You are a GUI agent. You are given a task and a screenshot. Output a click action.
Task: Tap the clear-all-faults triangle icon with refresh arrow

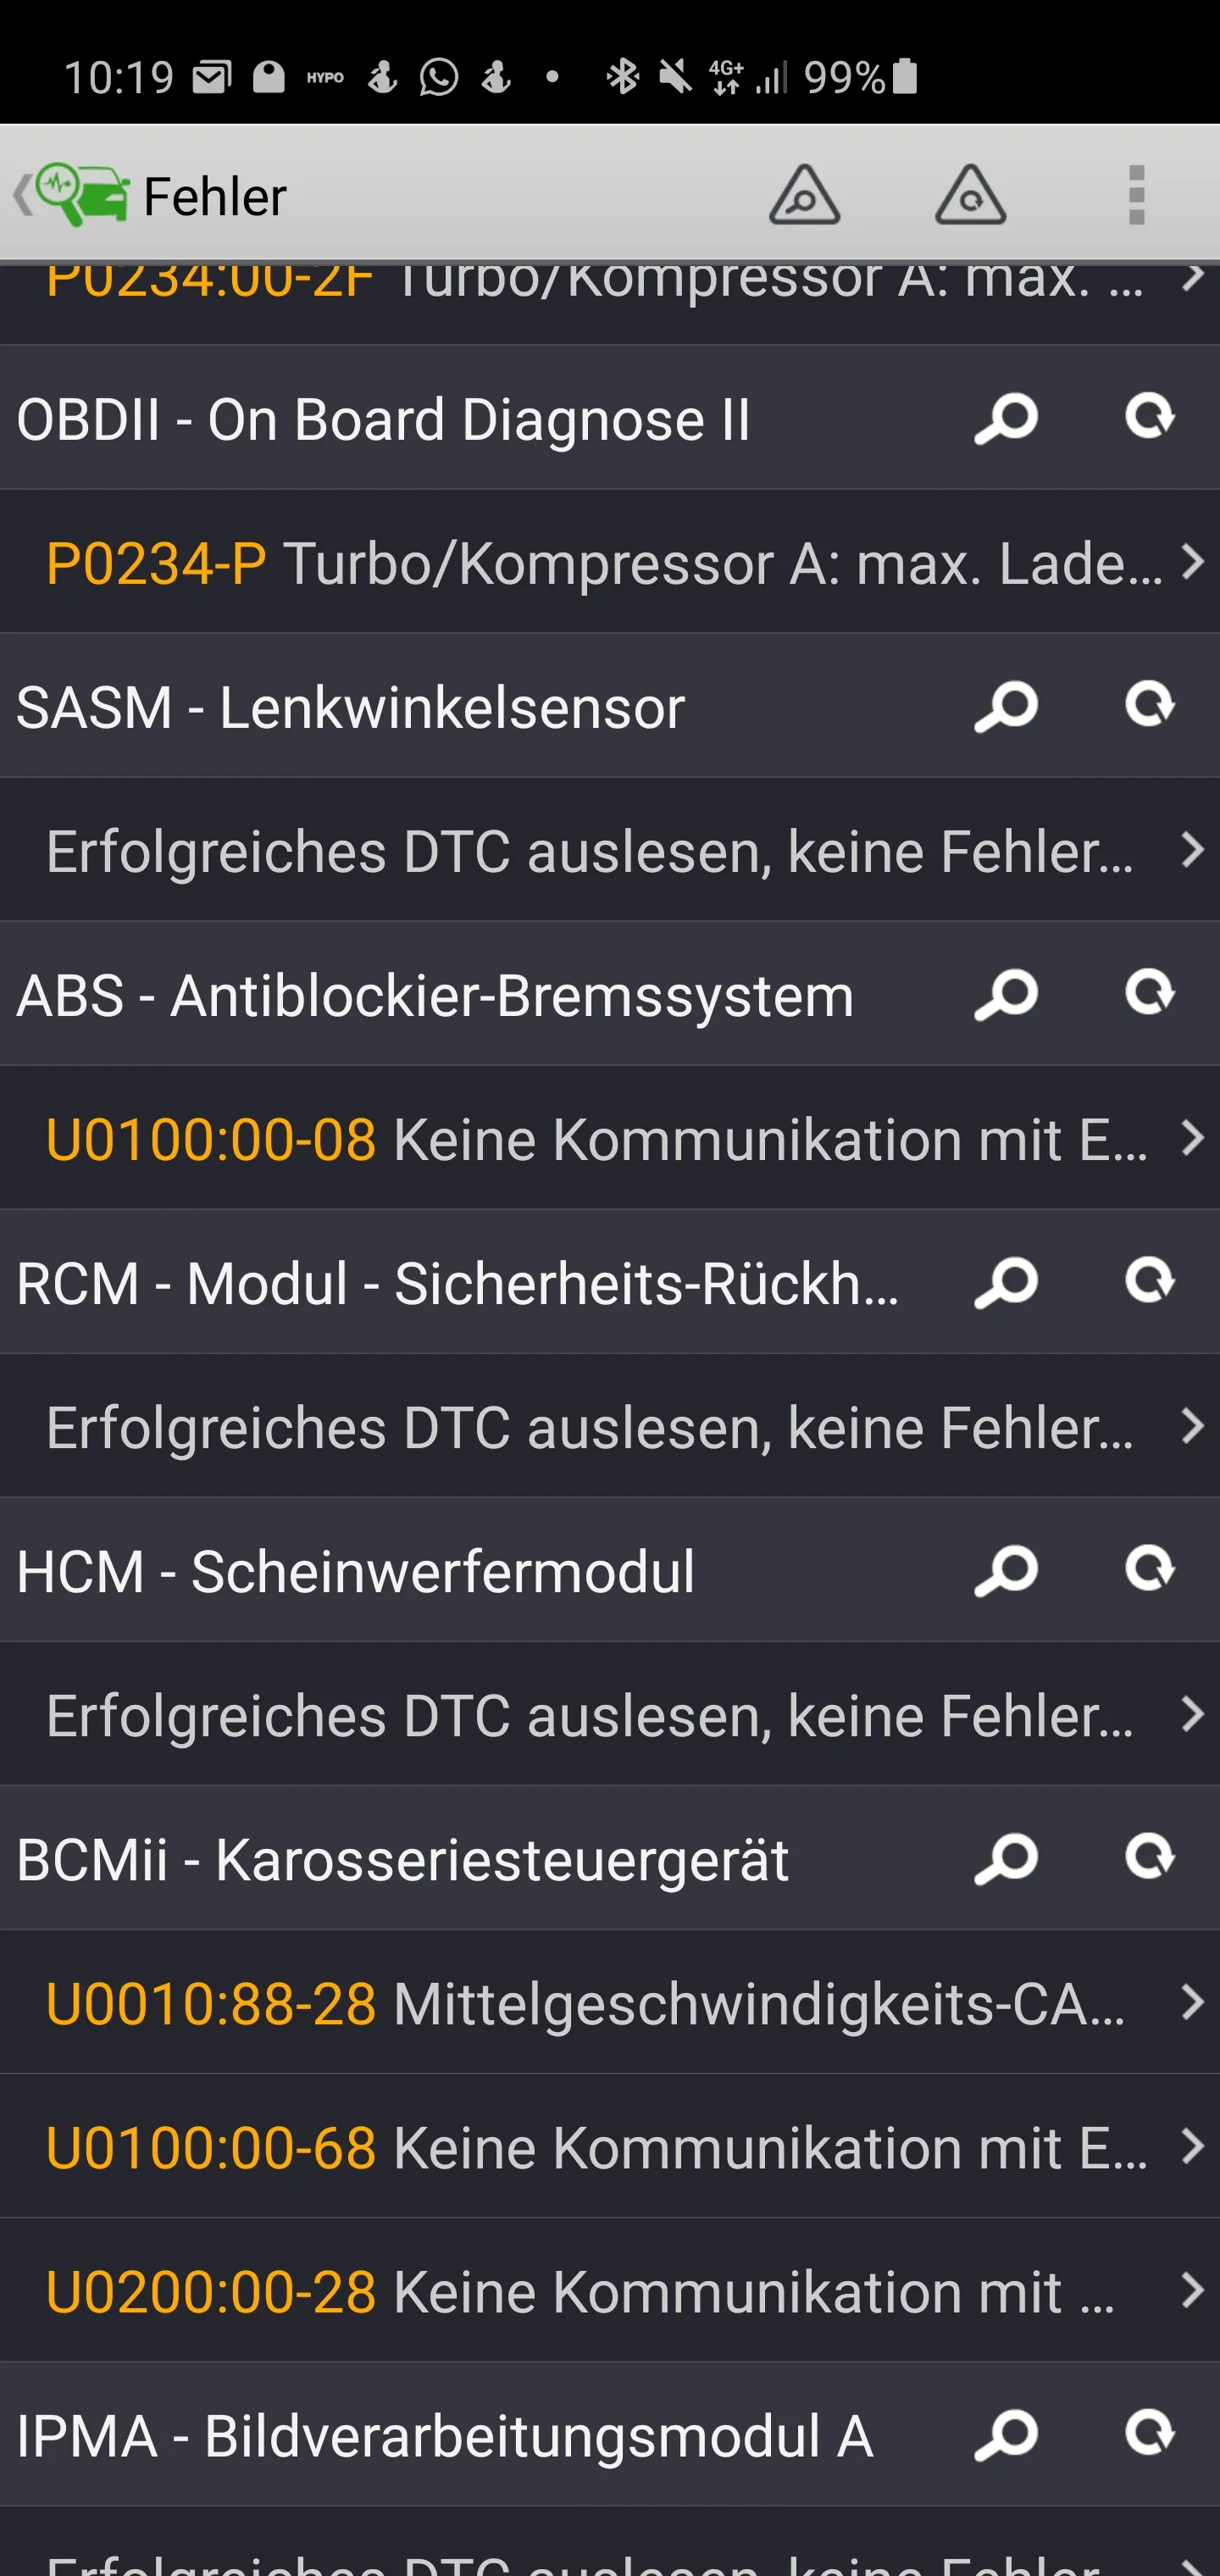[x=970, y=195]
